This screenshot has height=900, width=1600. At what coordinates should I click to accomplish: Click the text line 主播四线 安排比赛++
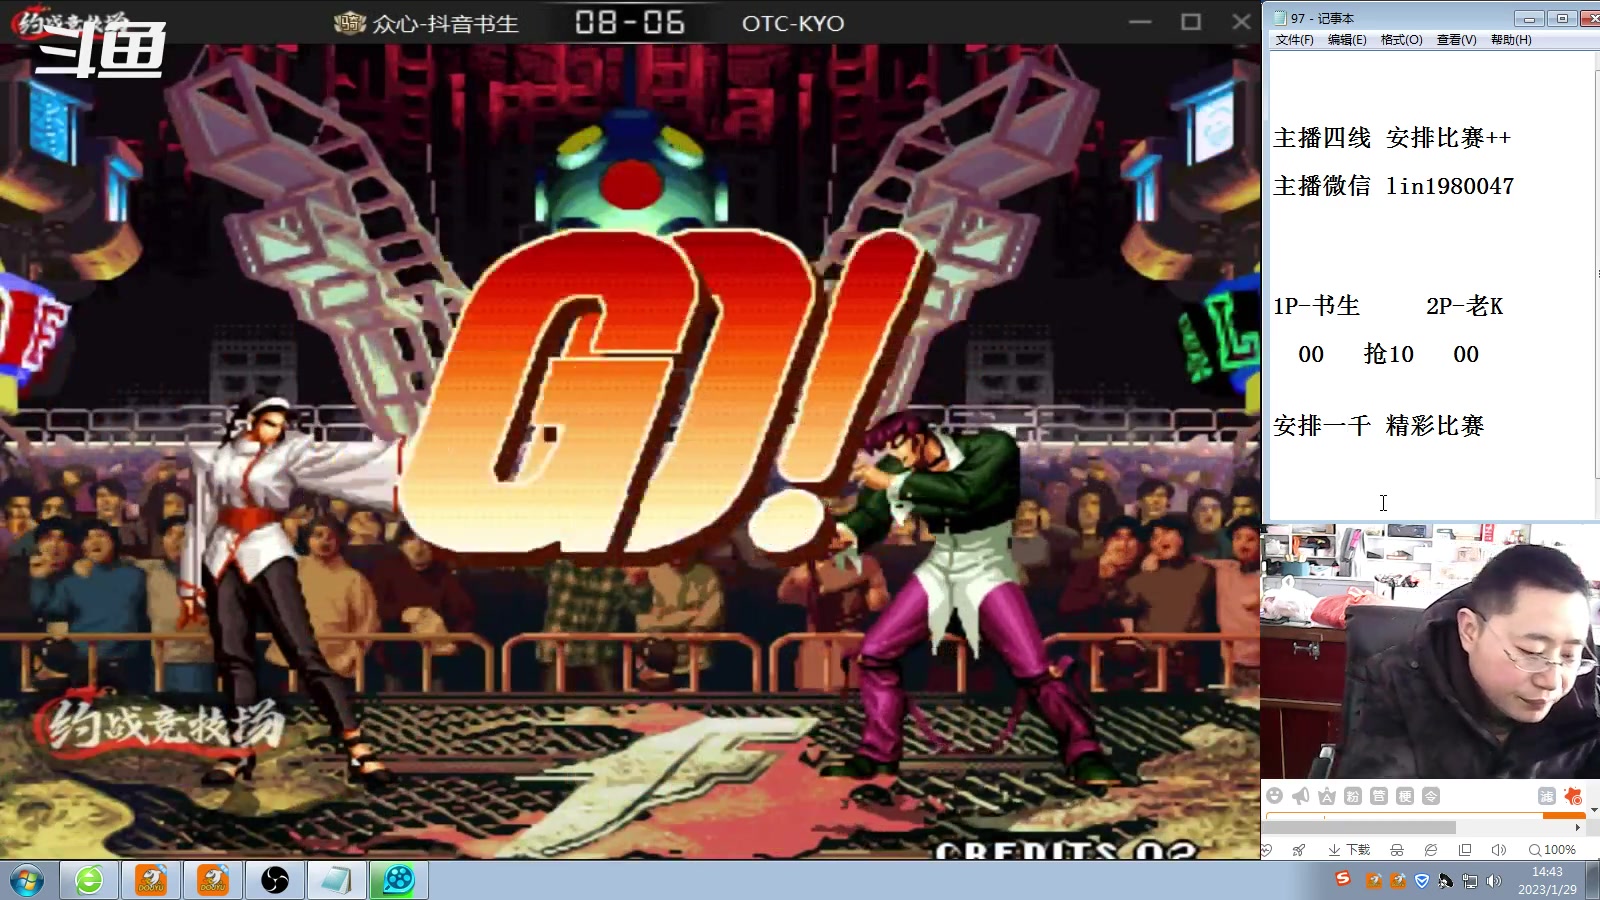tap(1391, 138)
